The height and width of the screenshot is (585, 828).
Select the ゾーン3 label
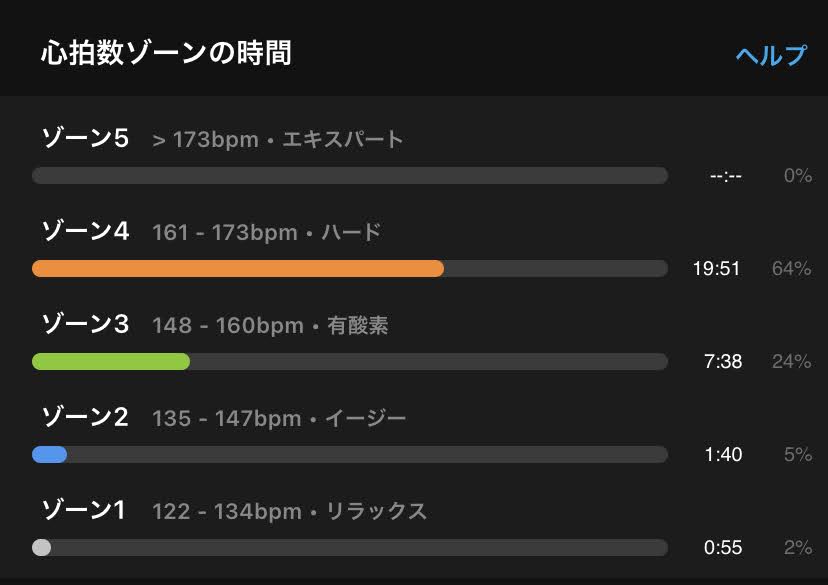pyautogui.click(x=85, y=324)
